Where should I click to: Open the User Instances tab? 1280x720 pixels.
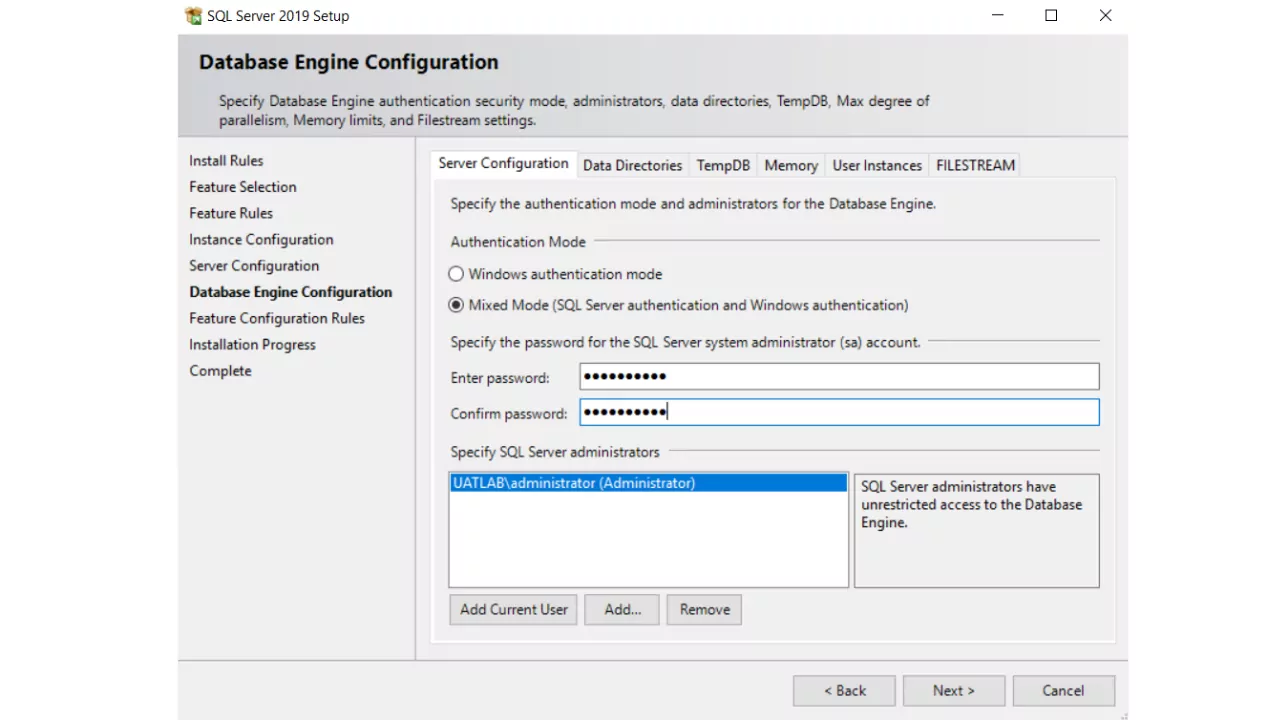(x=877, y=166)
